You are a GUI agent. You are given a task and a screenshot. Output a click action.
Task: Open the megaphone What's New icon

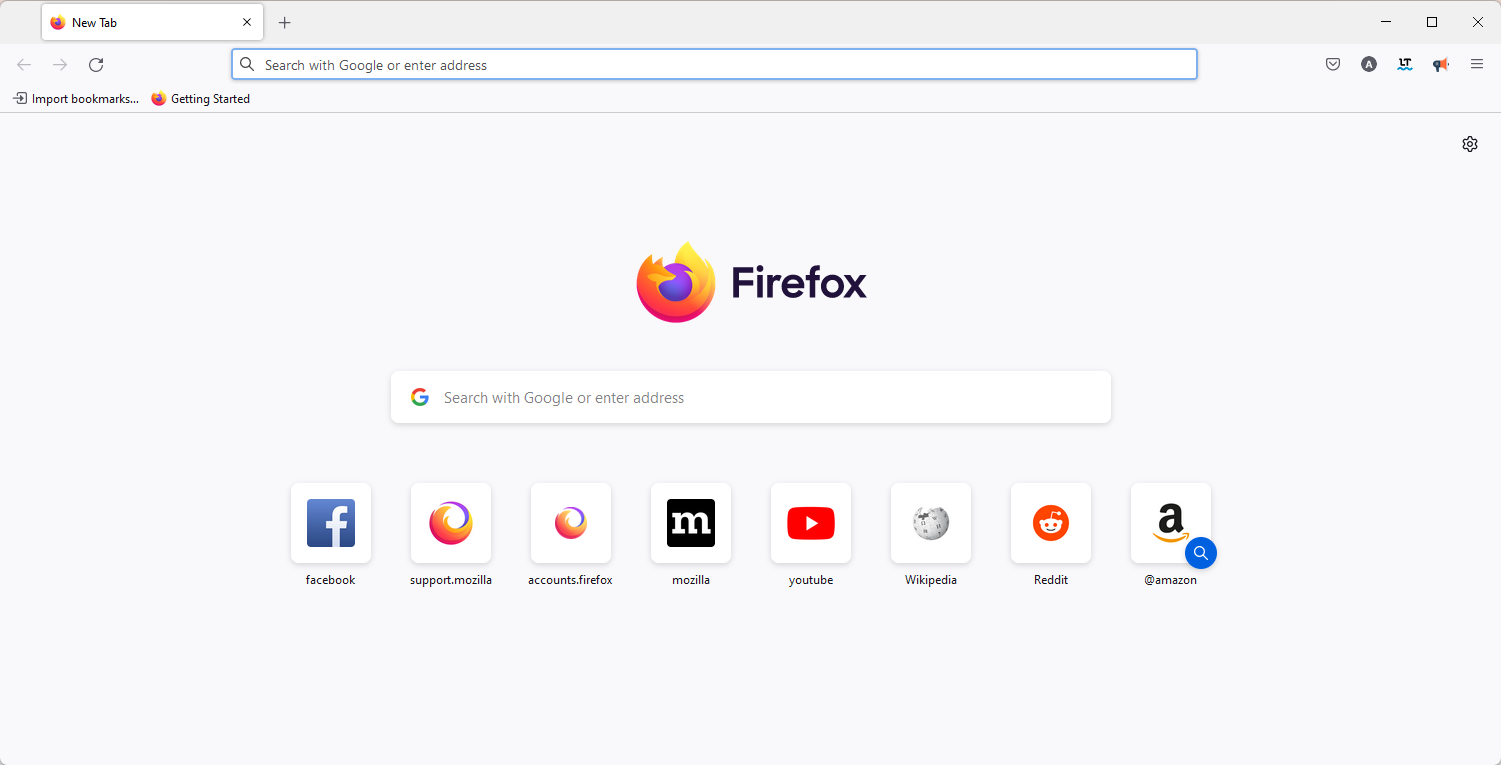1441,65
